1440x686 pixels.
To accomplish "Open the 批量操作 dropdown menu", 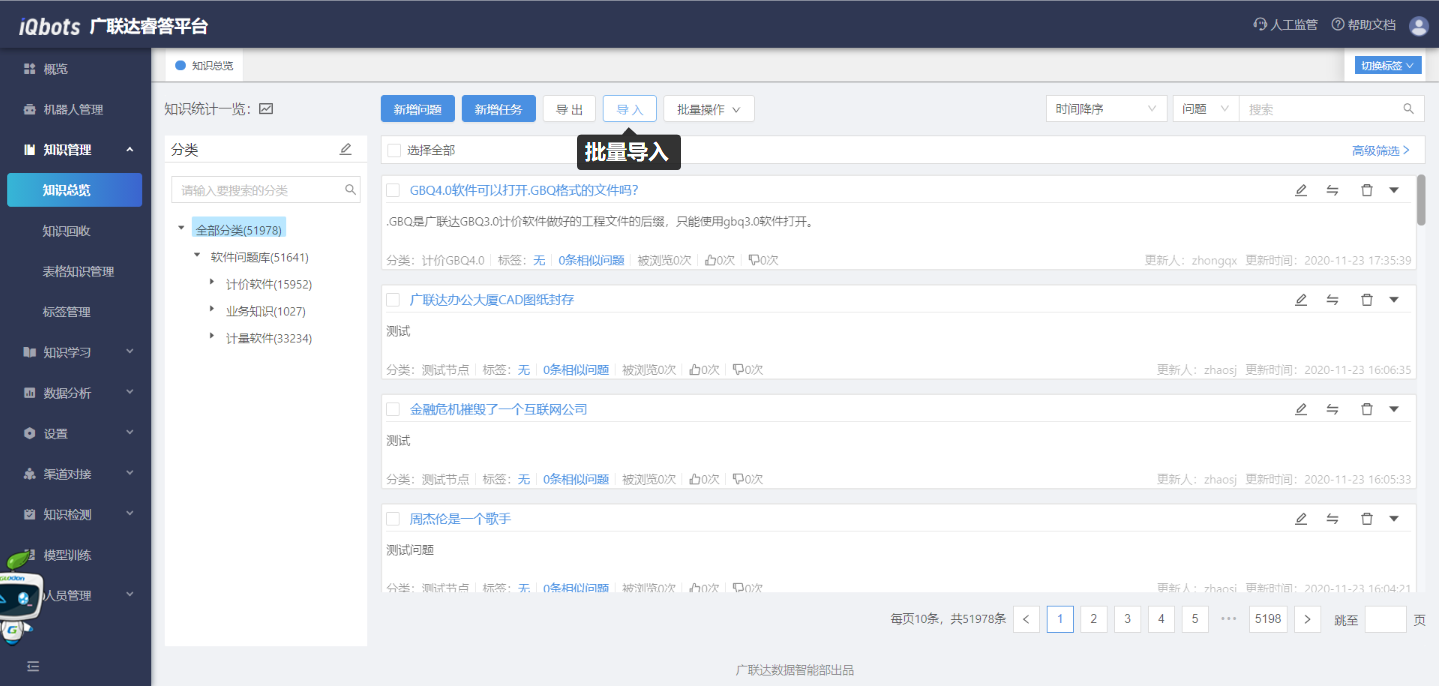I will click(708, 109).
